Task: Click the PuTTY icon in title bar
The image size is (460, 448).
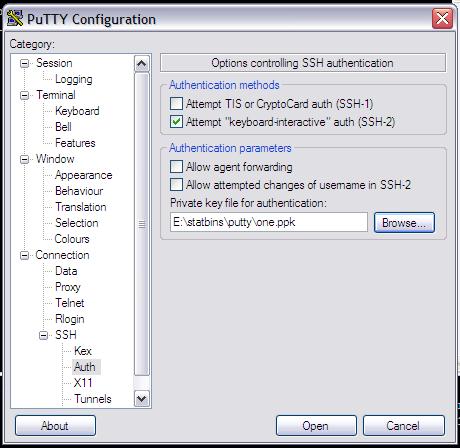Action: pyautogui.click(x=15, y=18)
